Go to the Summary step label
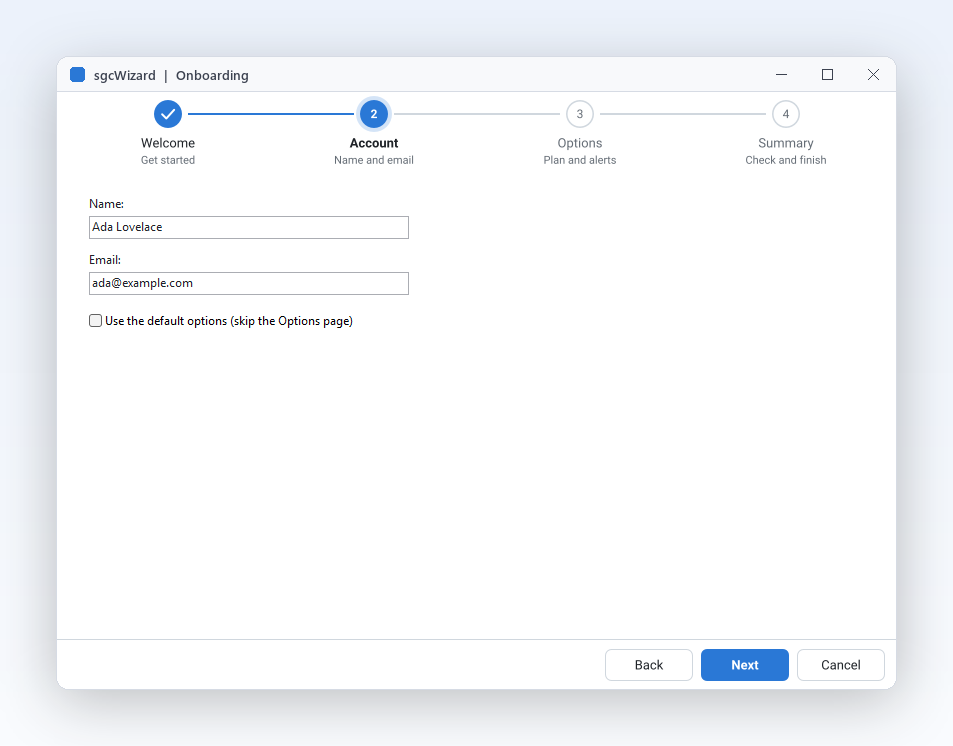 [x=786, y=143]
